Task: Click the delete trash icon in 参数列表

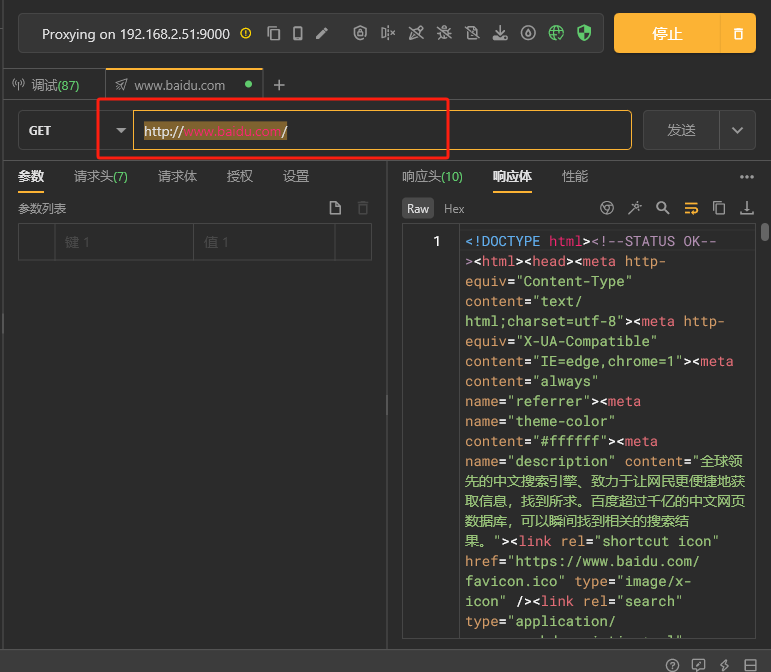Action: point(363,208)
